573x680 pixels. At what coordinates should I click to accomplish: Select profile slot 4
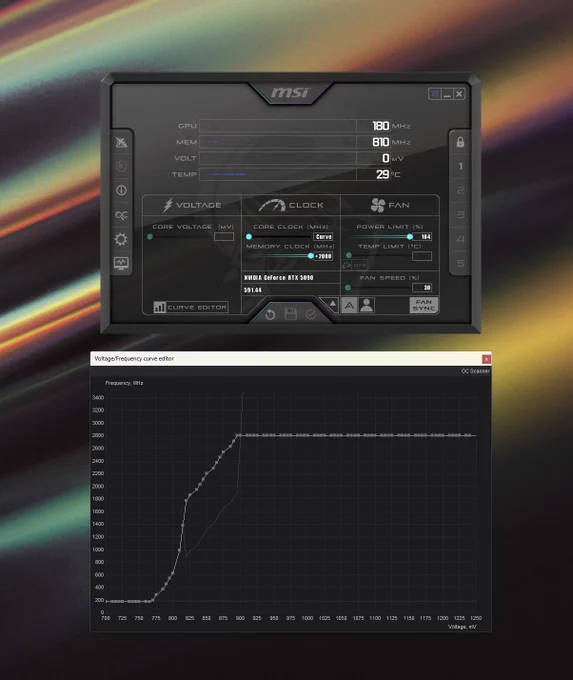(460, 239)
